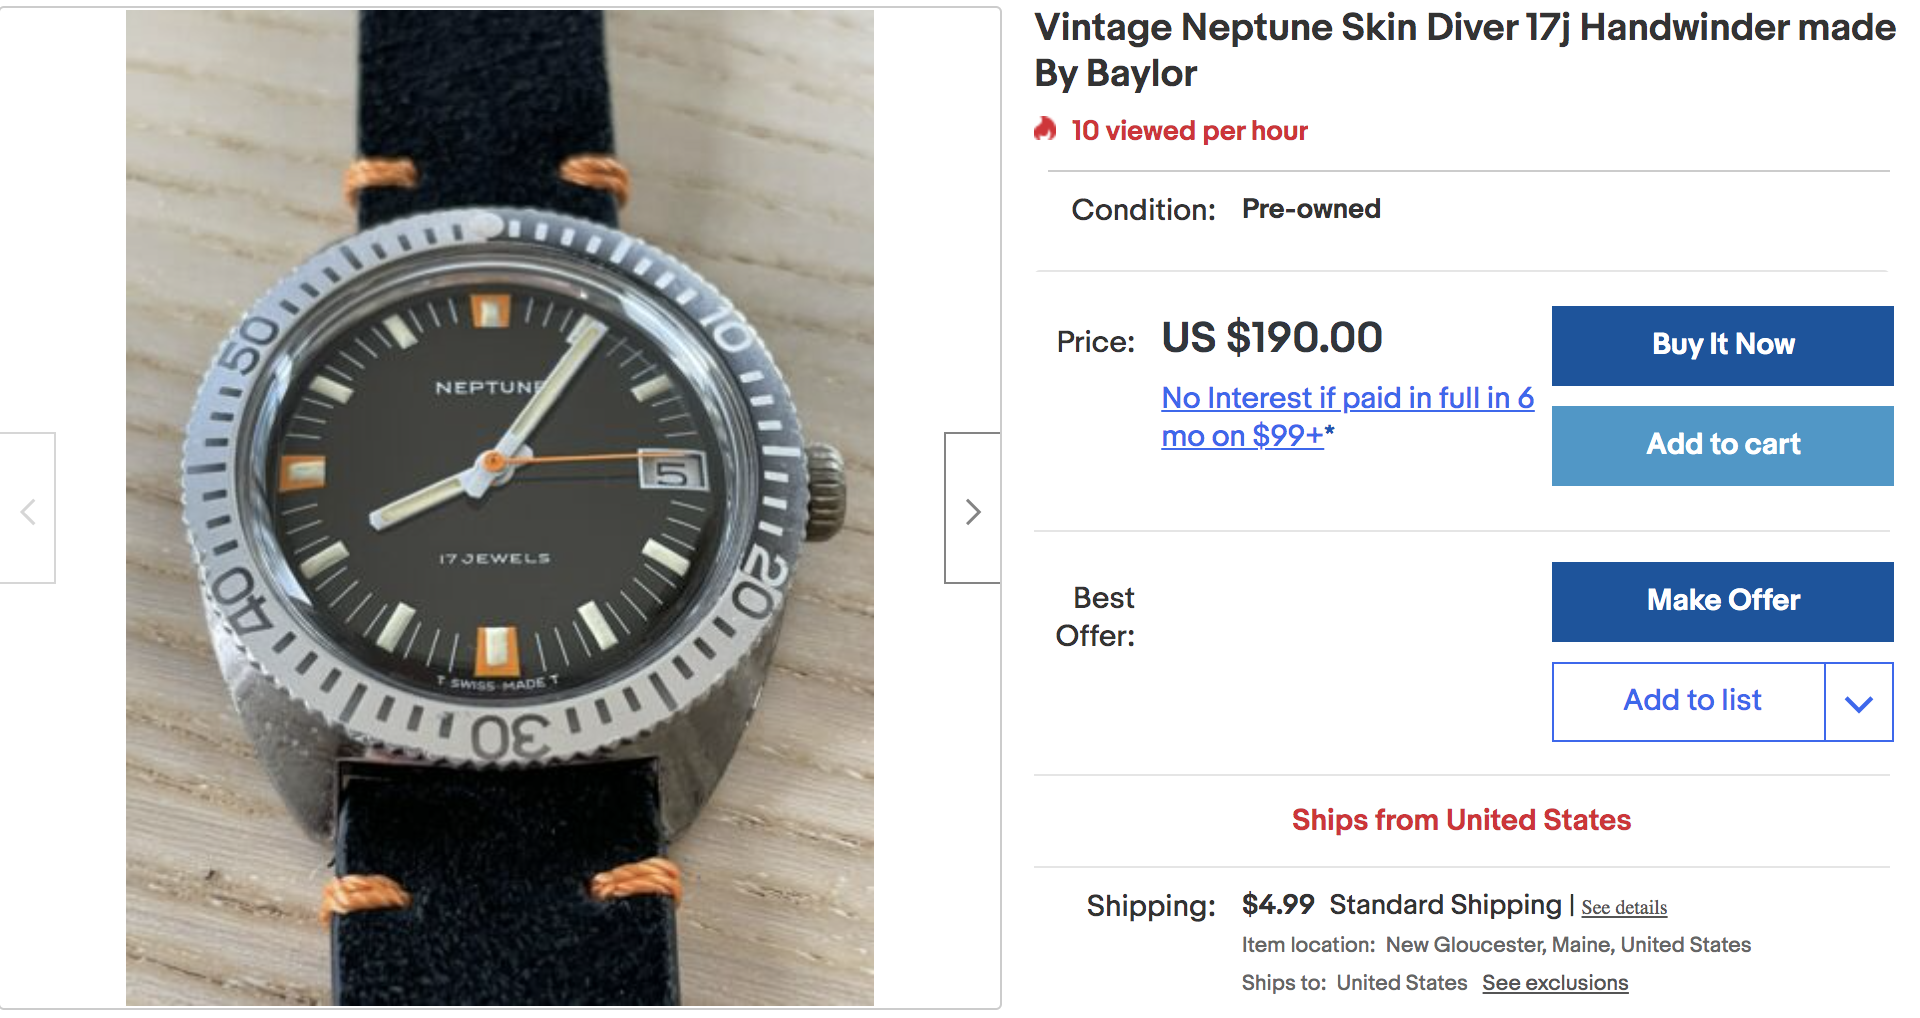Image resolution: width=1920 pixels, height=1018 pixels.
Task: Click the 10 viewed per hour text
Action: tap(1189, 131)
